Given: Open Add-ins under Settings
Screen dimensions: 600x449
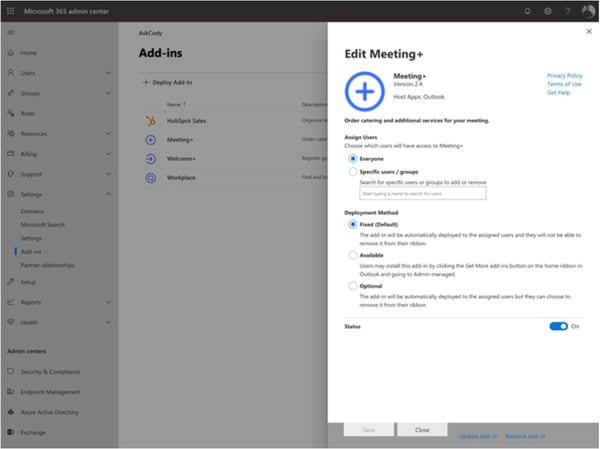Looking at the screenshot, I should pyautogui.click(x=31, y=251).
